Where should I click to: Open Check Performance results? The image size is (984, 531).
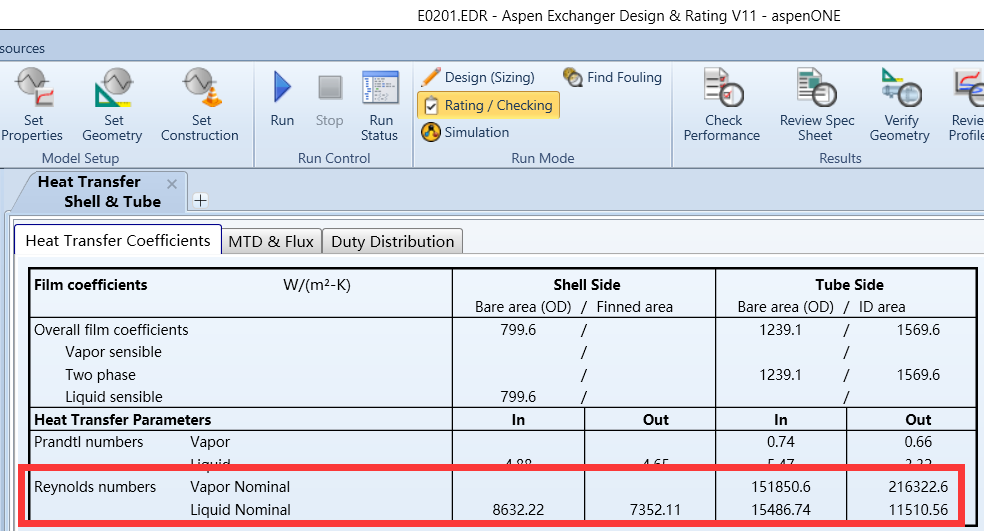pyautogui.click(x=722, y=88)
